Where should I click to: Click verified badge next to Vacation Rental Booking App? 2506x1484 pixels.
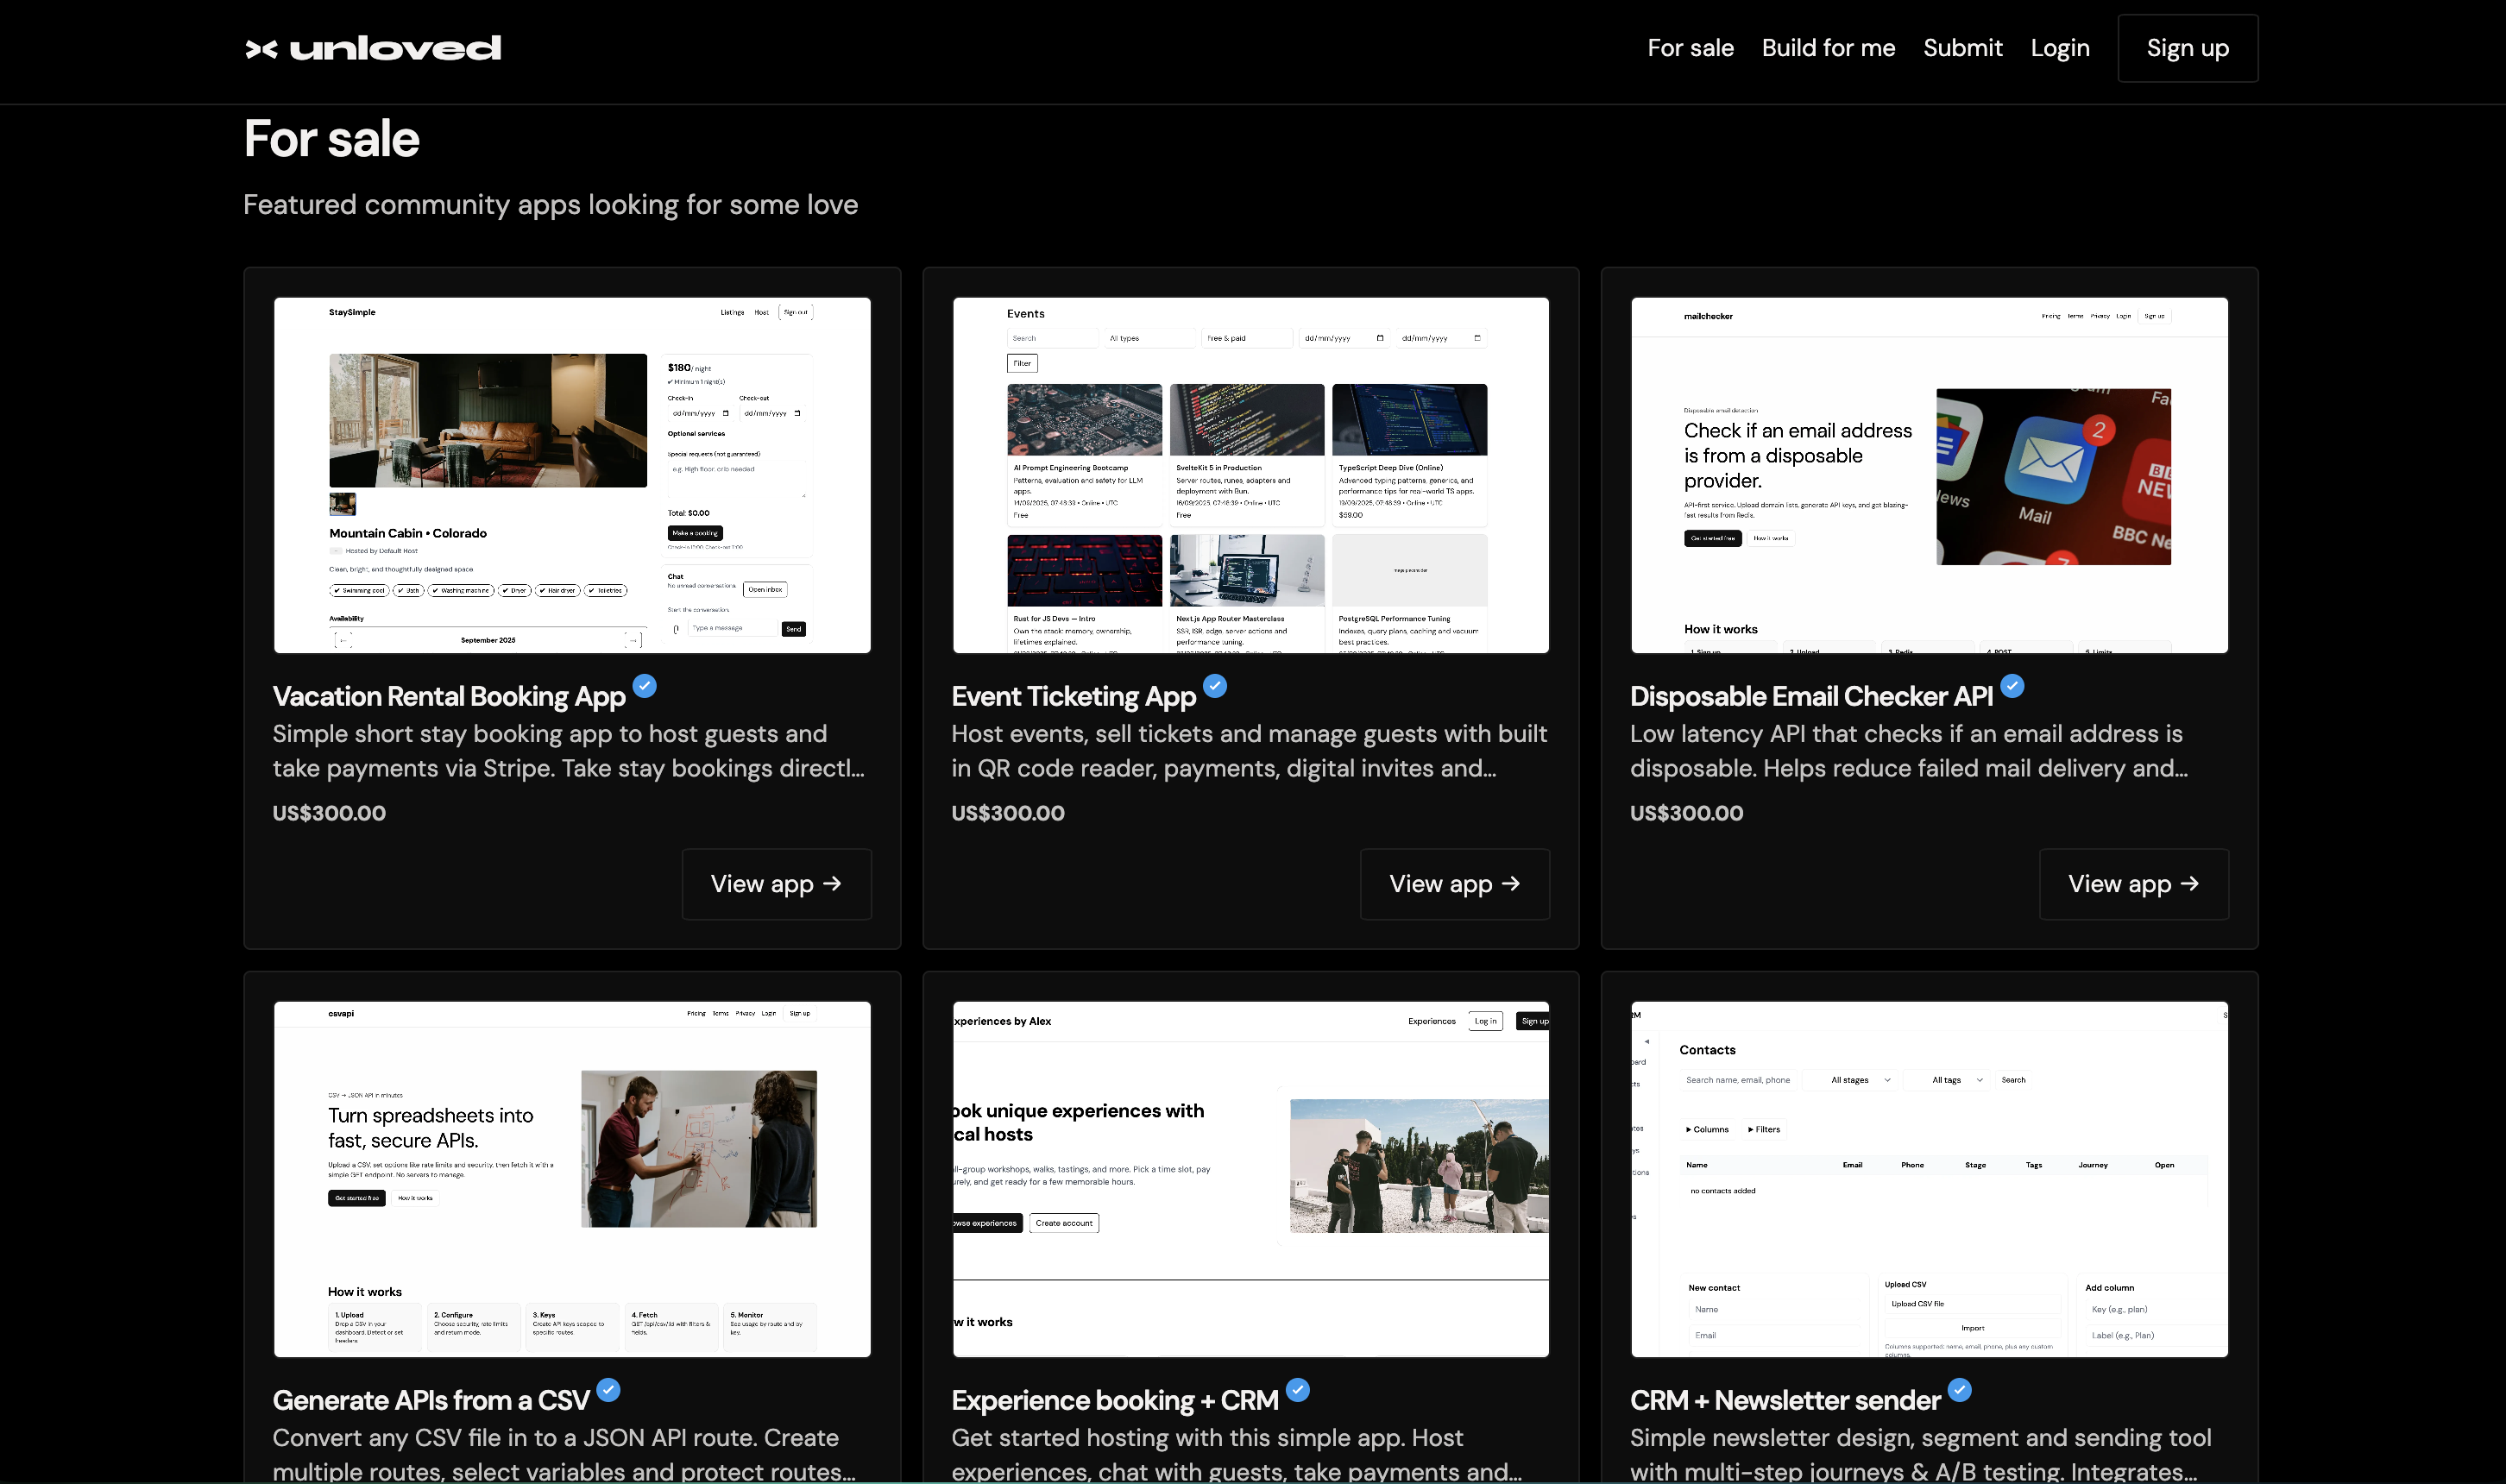pos(645,686)
